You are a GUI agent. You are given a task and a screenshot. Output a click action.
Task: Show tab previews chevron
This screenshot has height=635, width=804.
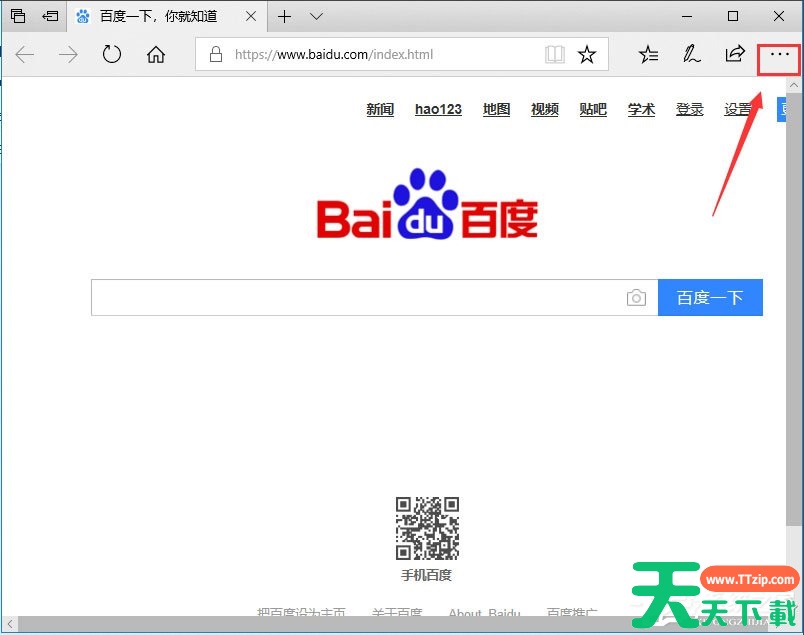316,16
